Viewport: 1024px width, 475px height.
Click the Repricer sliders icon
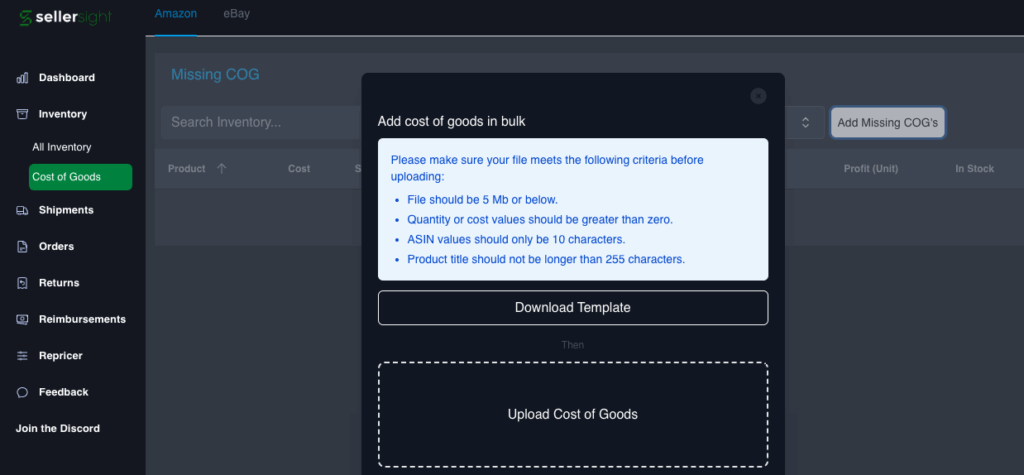(x=22, y=356)
